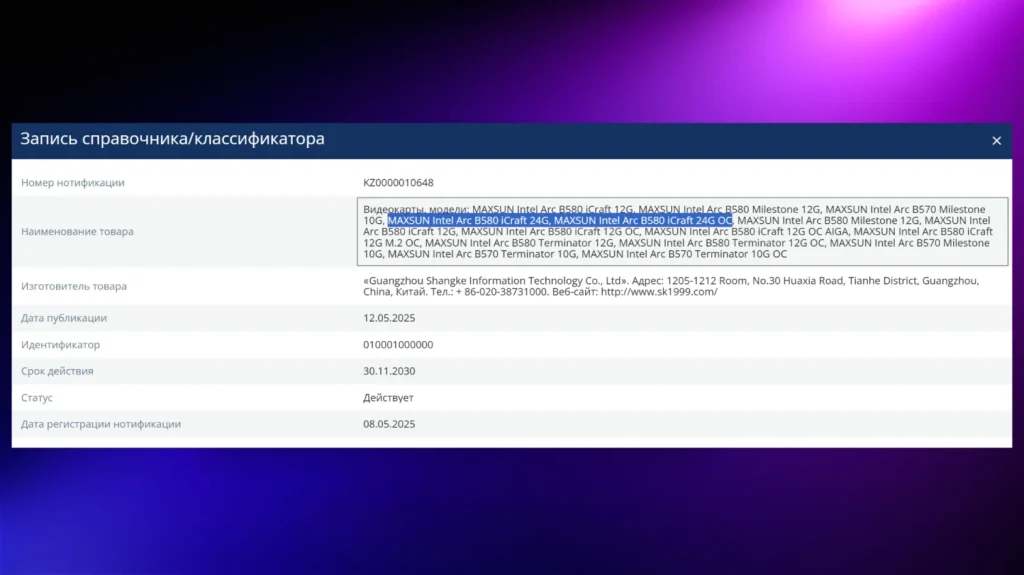Click the http://www.sk1999.com/ website address
The image size is (1024, 575).
[659, 291]
